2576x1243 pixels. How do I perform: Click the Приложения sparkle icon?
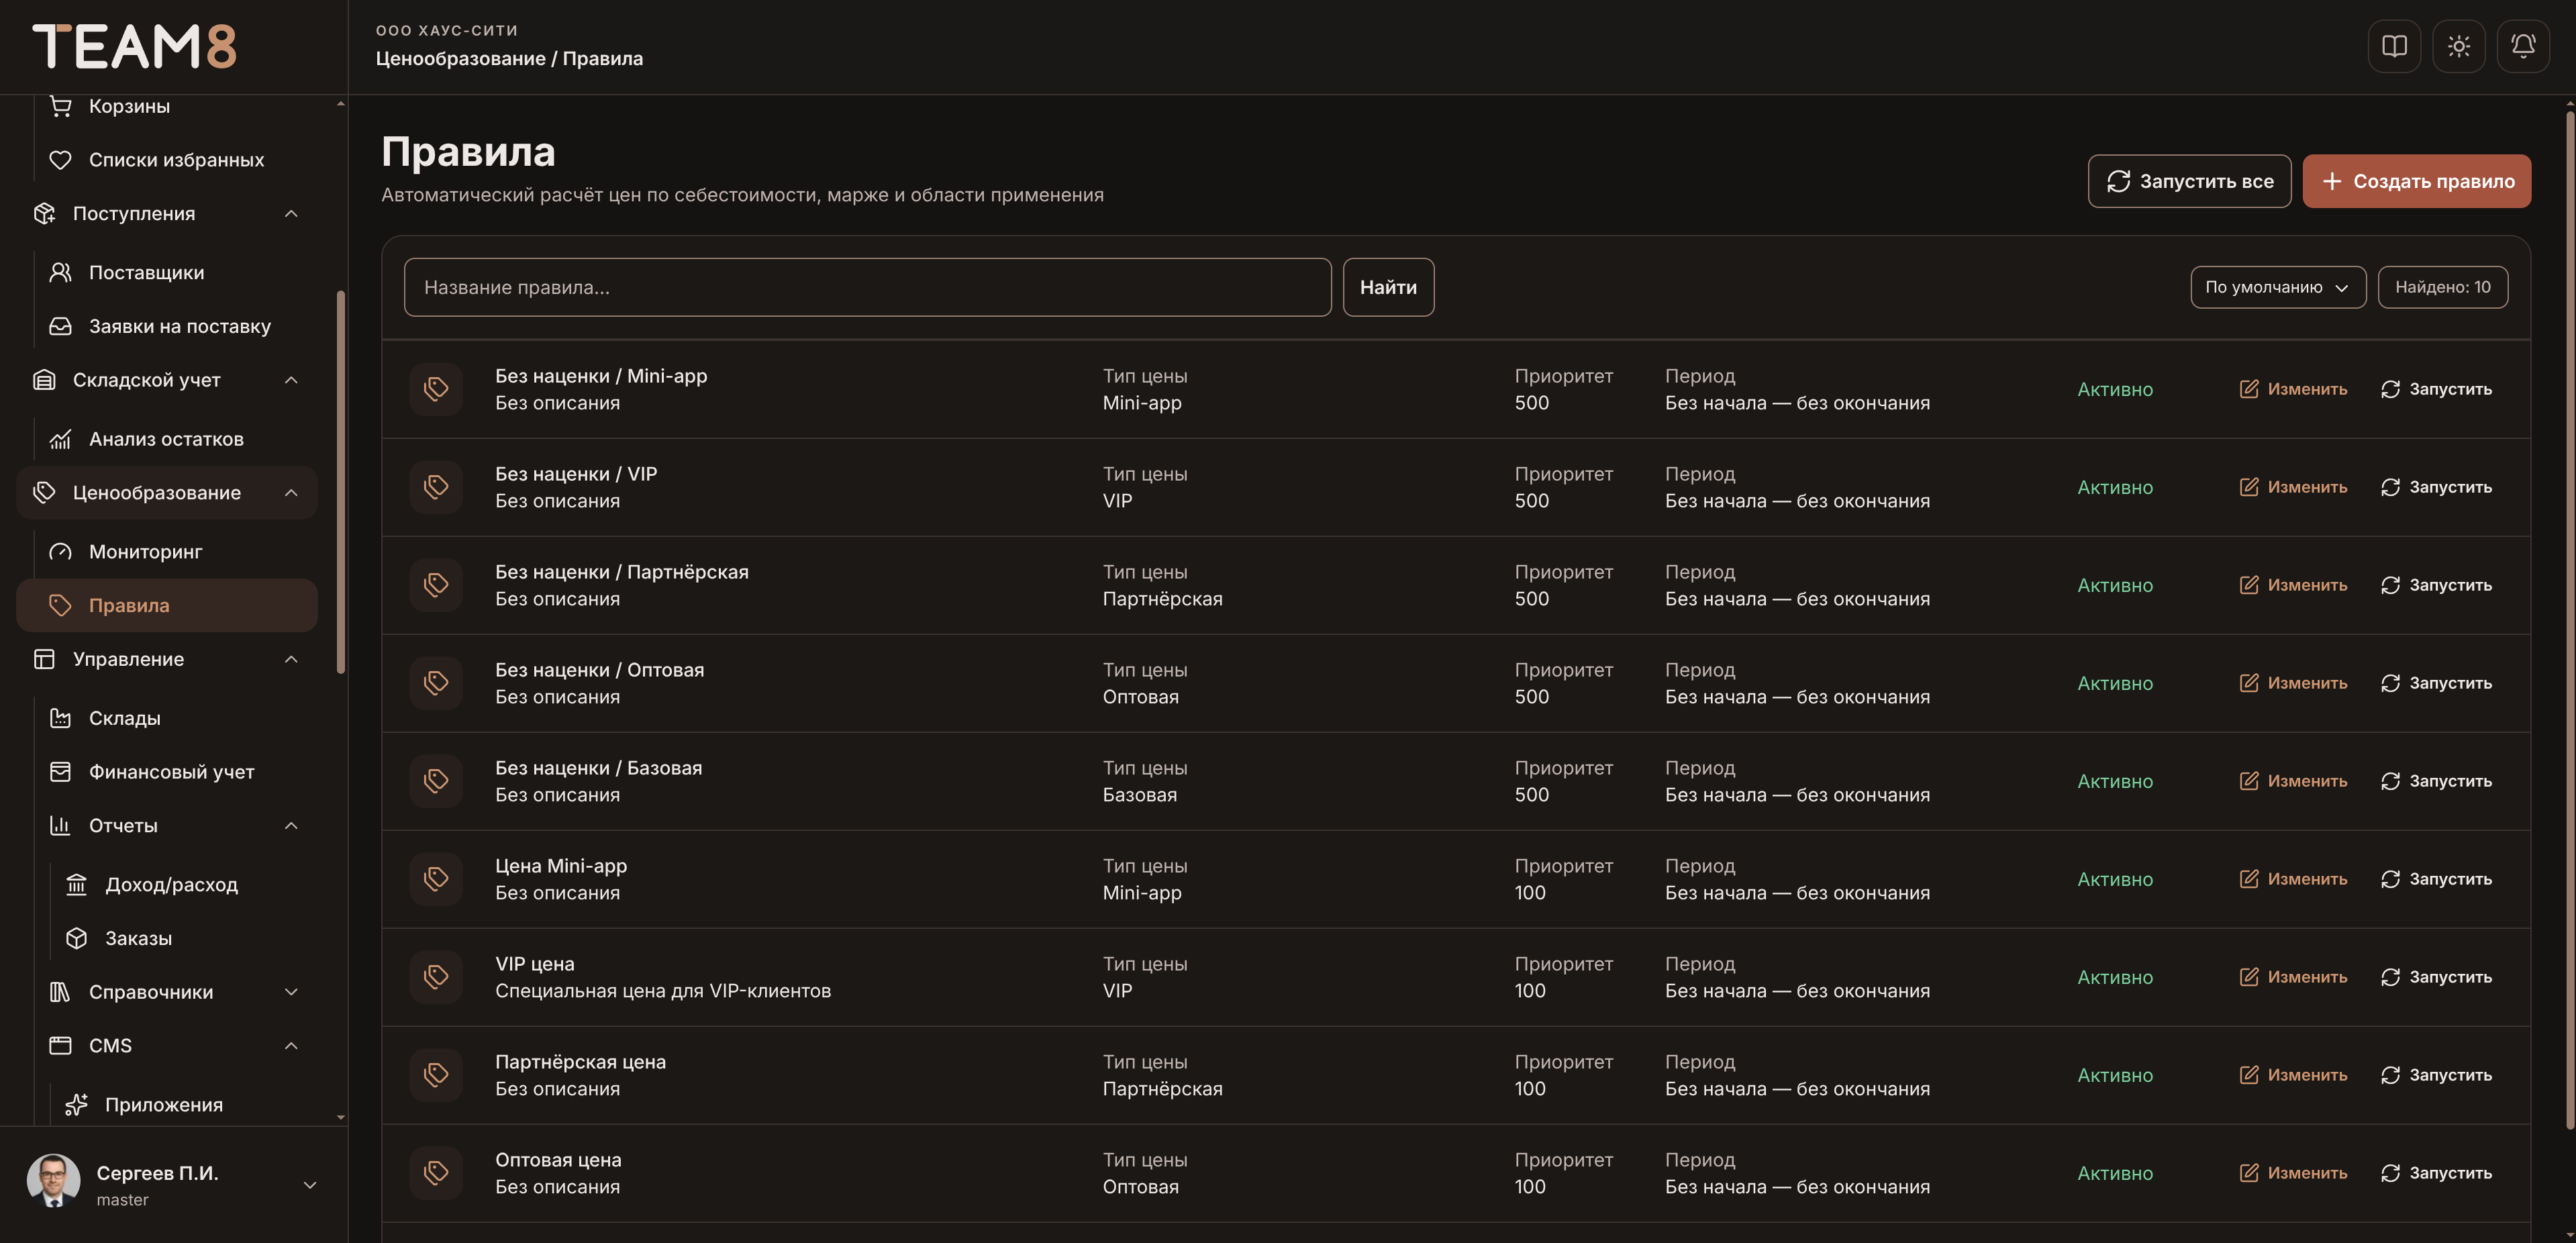(77, 1105)
